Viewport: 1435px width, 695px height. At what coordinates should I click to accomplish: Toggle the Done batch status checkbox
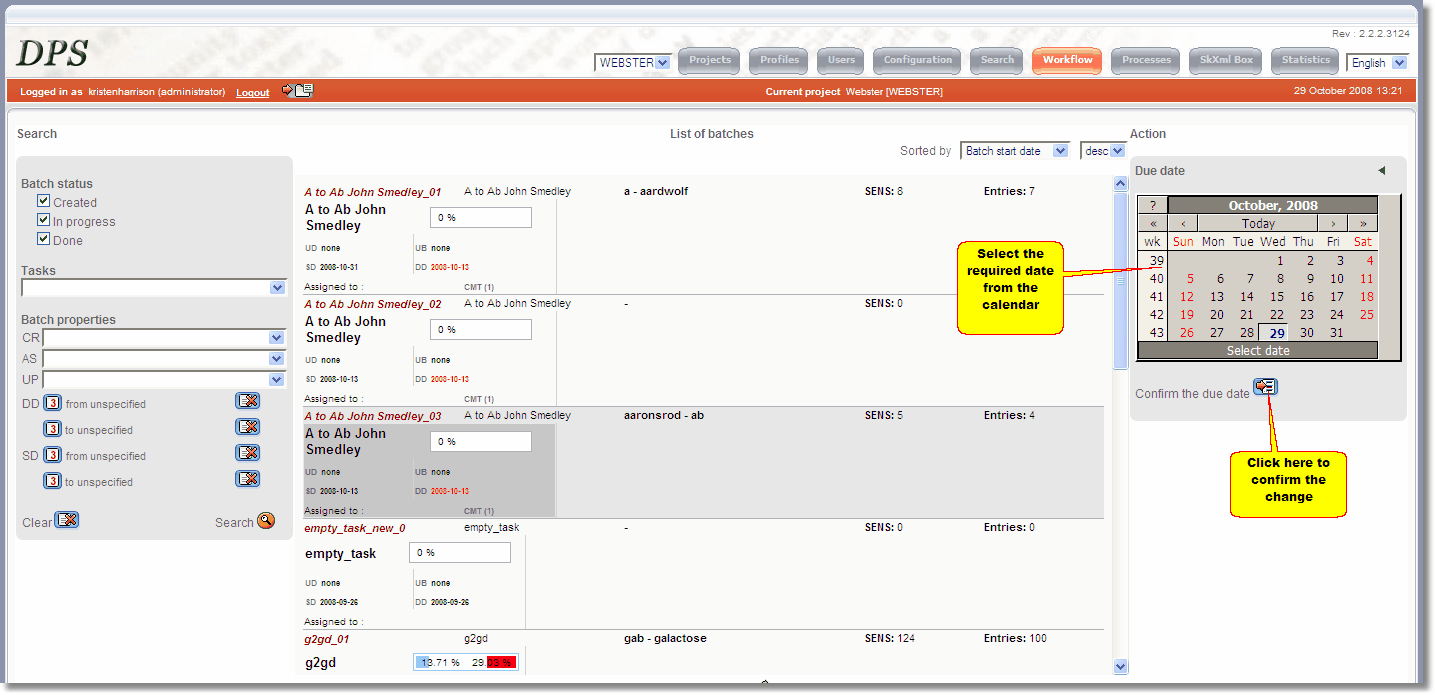tap(43, 239)
